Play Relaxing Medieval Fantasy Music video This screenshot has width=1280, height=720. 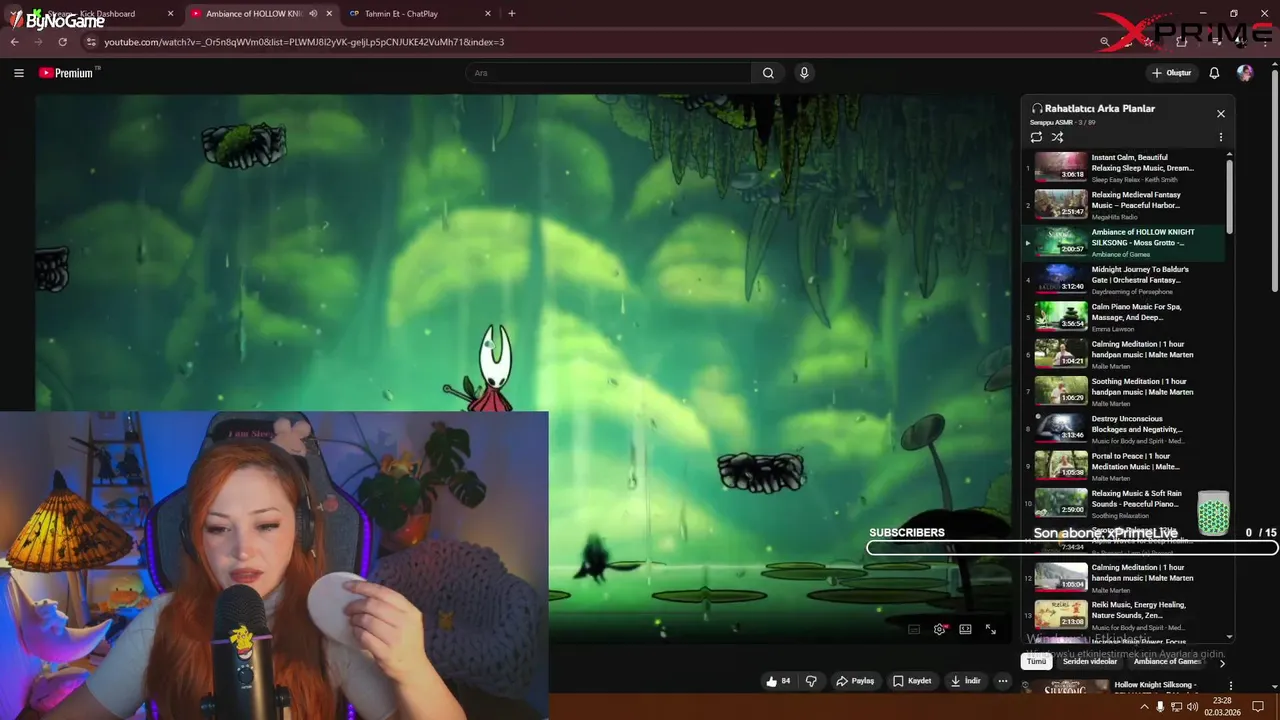pos(1124,205)
